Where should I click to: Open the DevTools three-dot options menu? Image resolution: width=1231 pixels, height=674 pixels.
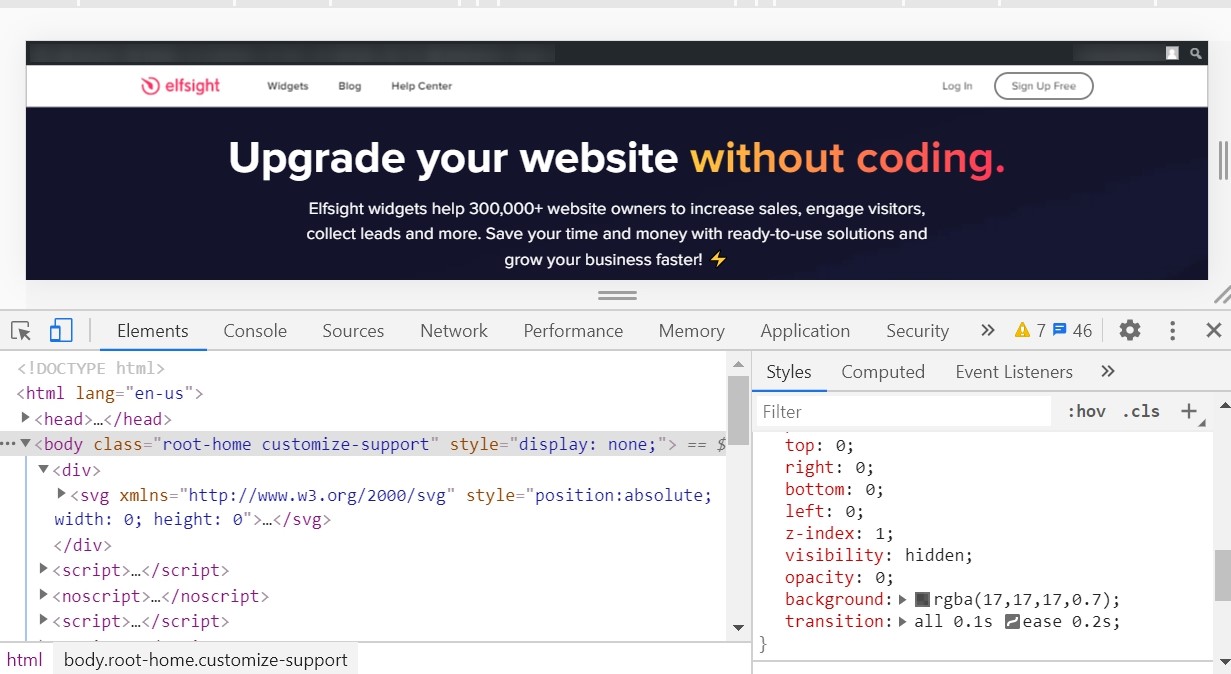pos(1172,331)
